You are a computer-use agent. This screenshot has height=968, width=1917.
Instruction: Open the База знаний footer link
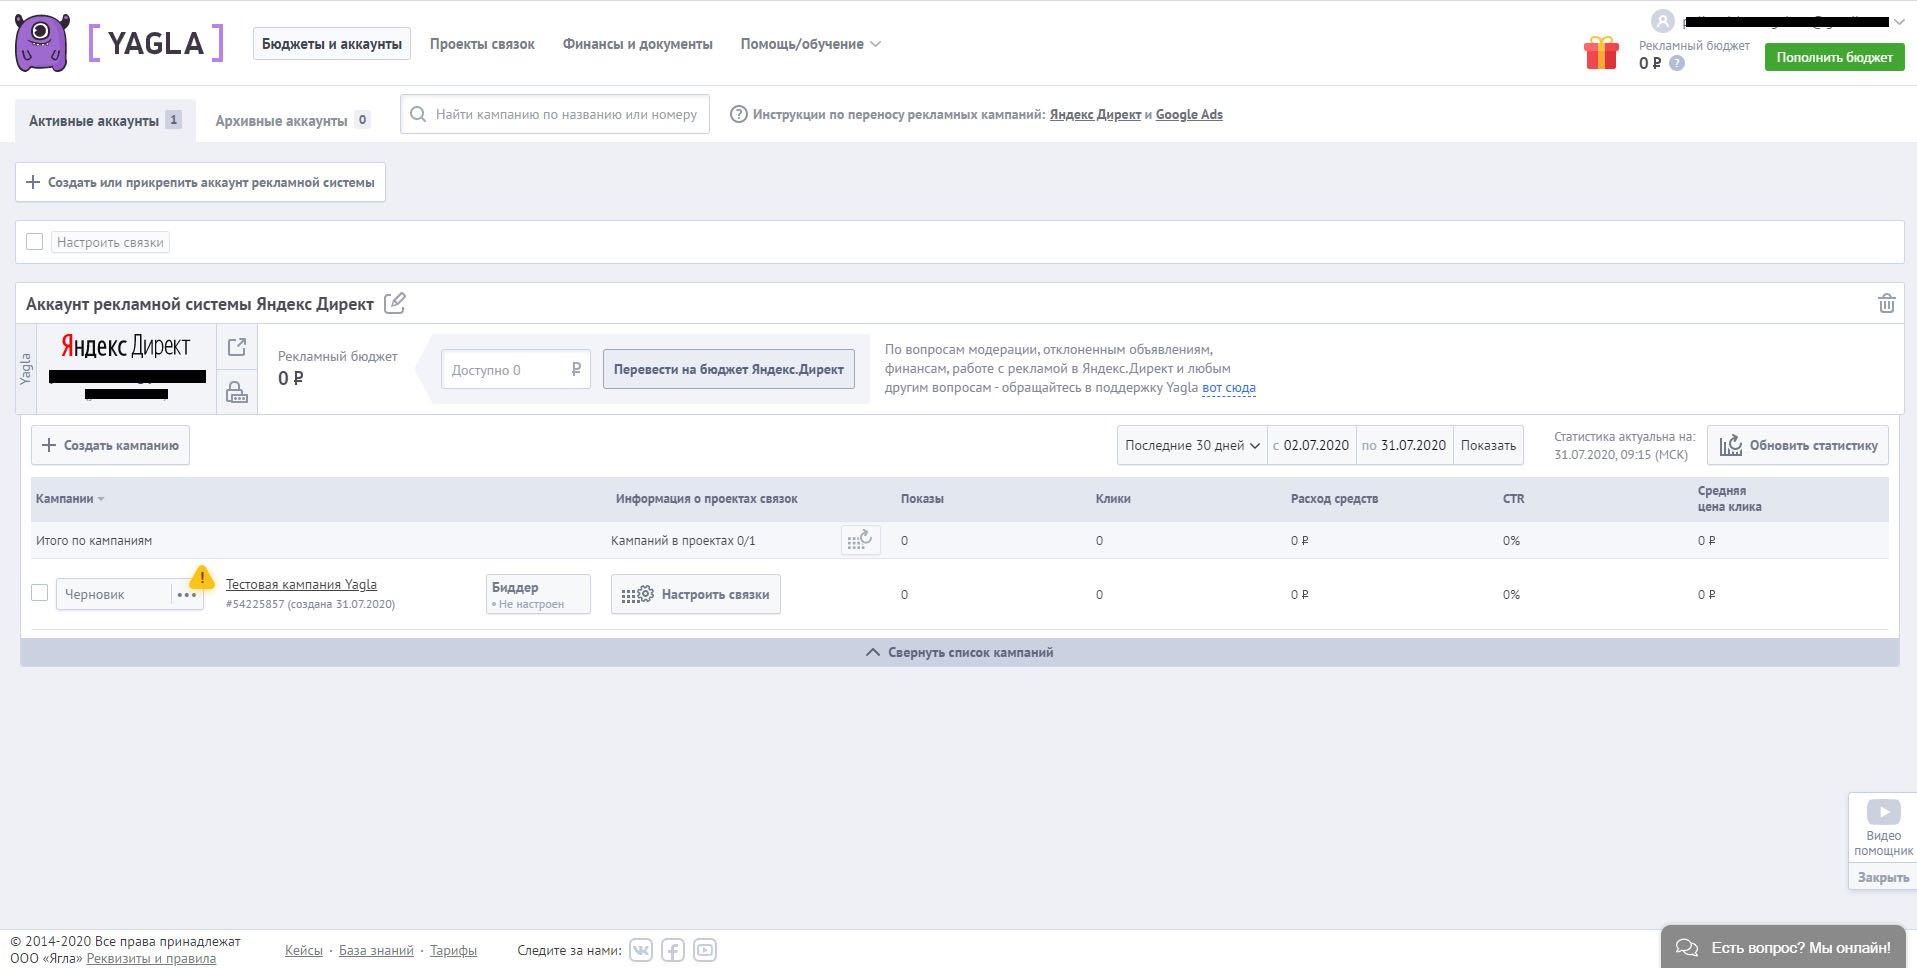pos(376,951)
